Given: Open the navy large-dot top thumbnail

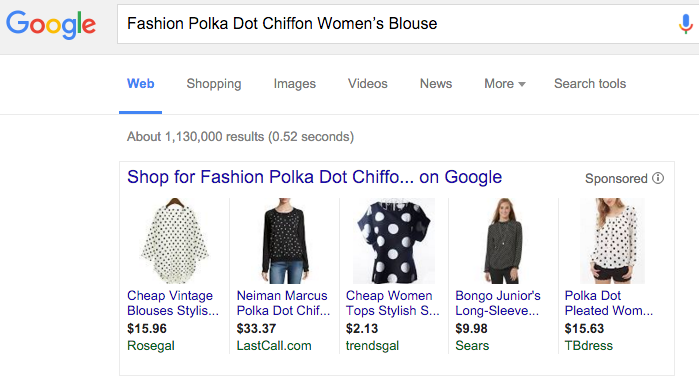Looking at the screenshot, I should pos(394,241).
